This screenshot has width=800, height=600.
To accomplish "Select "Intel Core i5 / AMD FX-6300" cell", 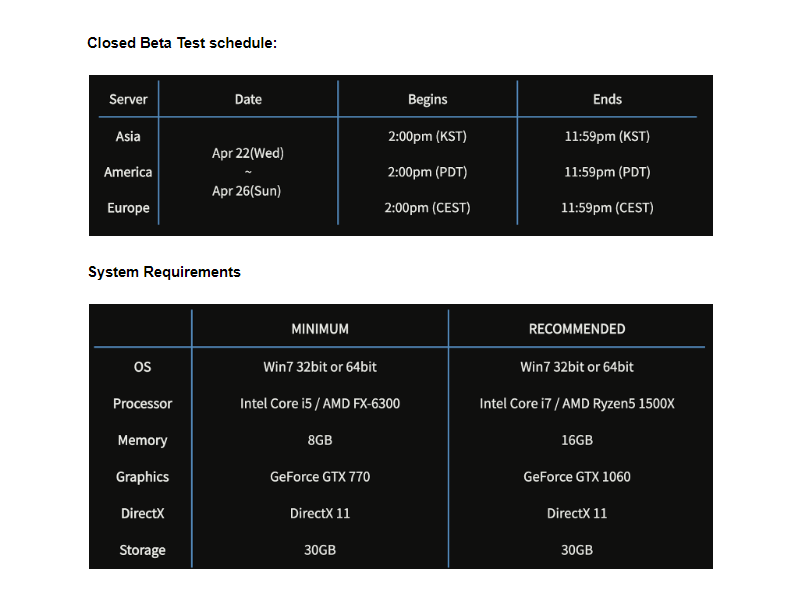I will pyautogui.click(x=320, y=404).
